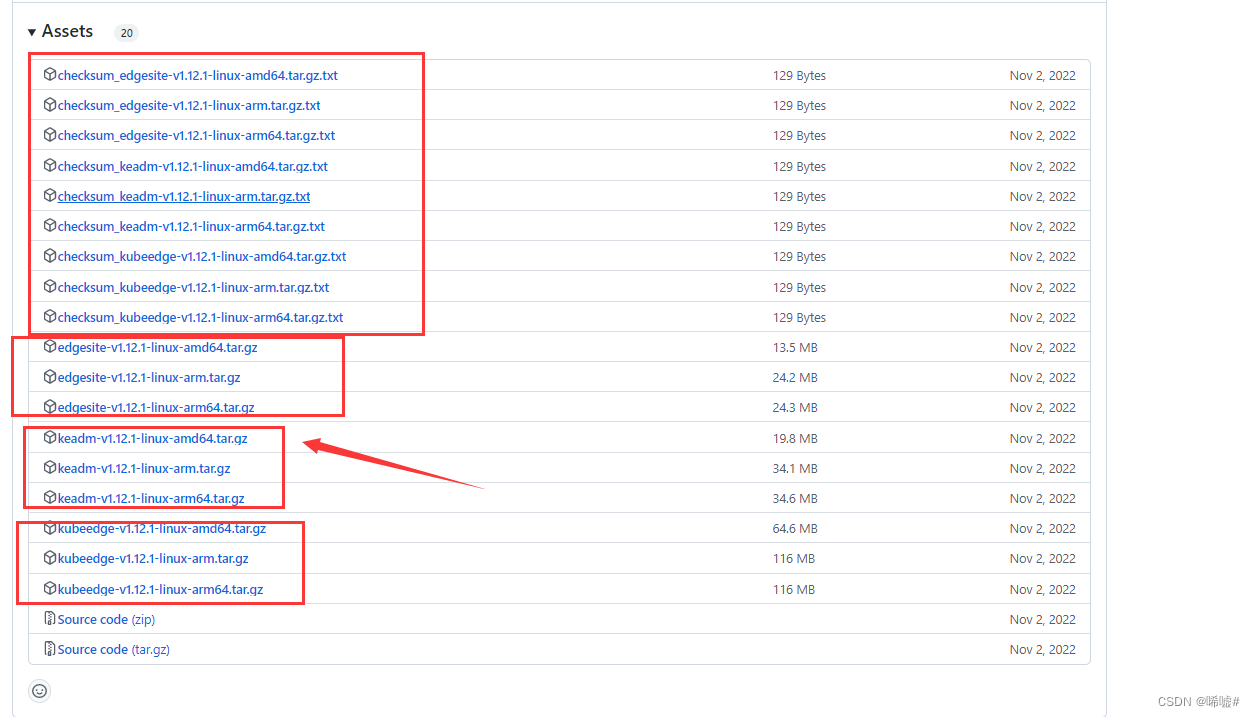
Task: Click 116 MB size of kubeedge linux-arm64.tar.gz
Action: coord(794,589)
